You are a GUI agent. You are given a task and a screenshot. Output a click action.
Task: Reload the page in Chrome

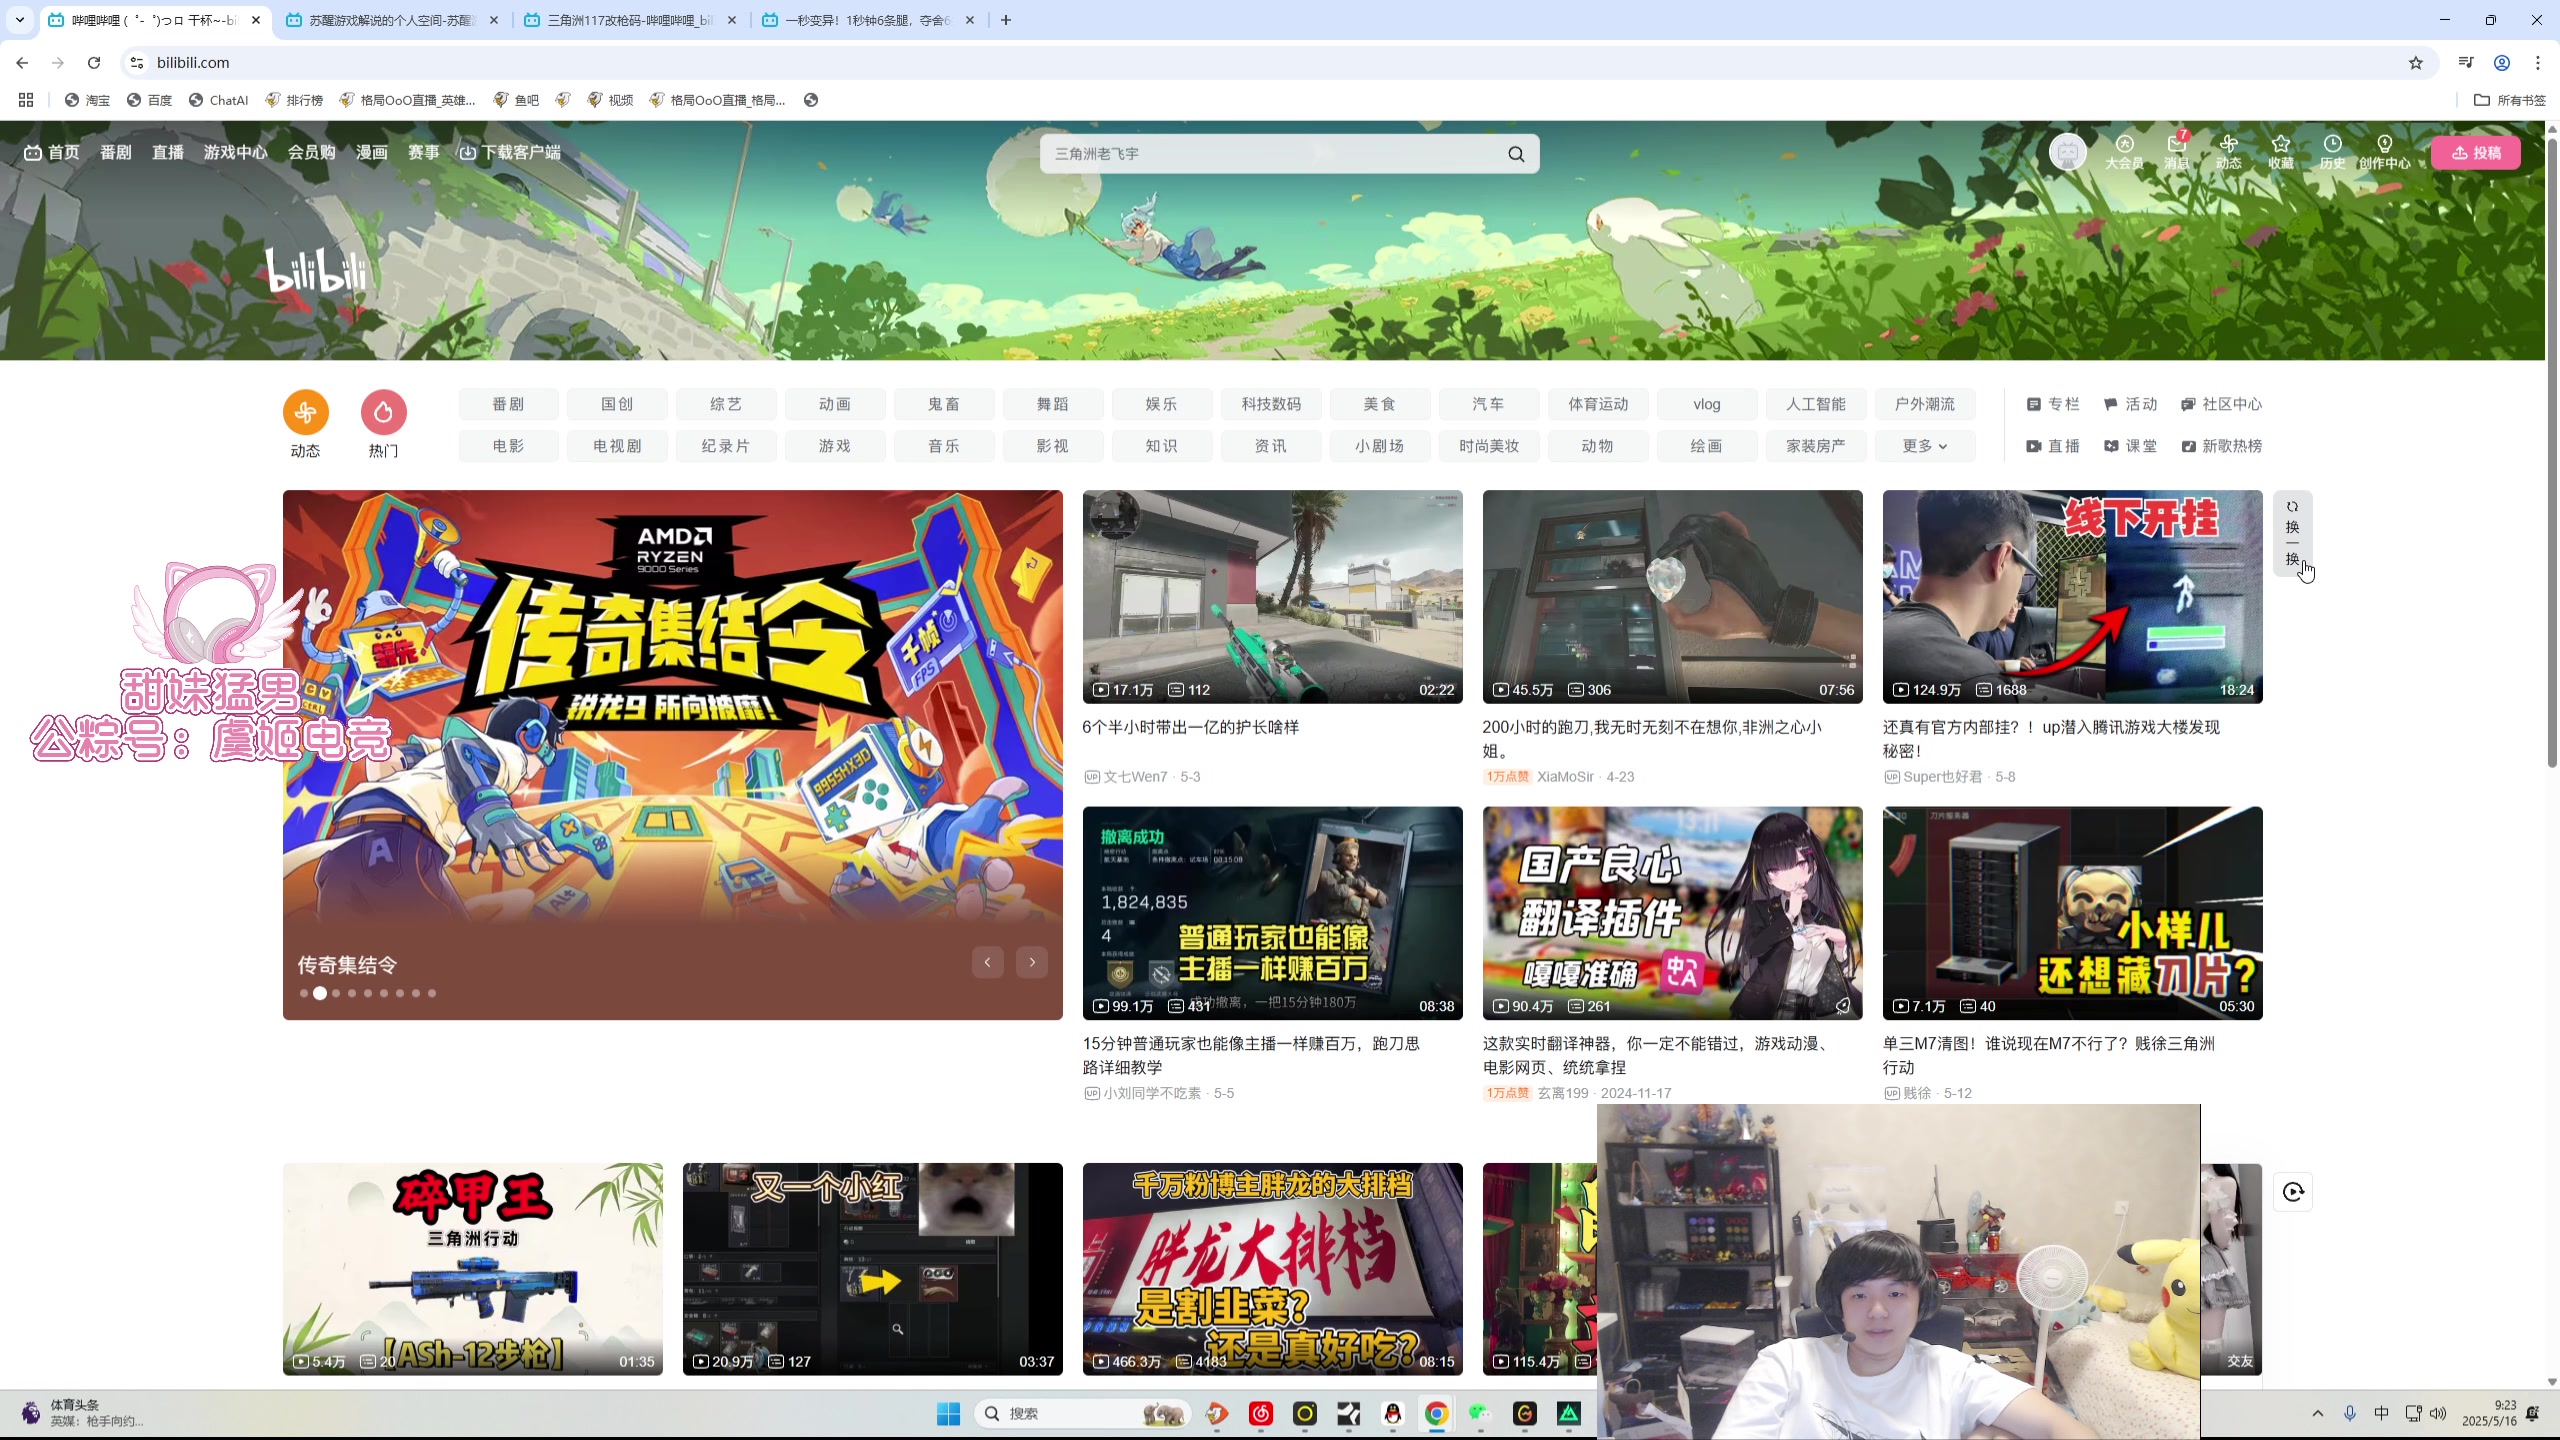click(x=94, y=63)
